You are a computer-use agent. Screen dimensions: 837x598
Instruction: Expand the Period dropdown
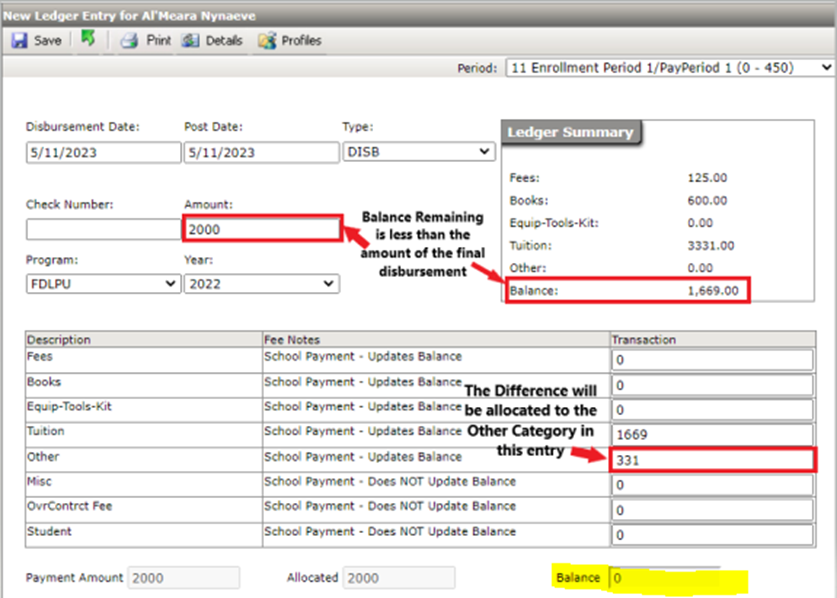[x=669, y=68]
